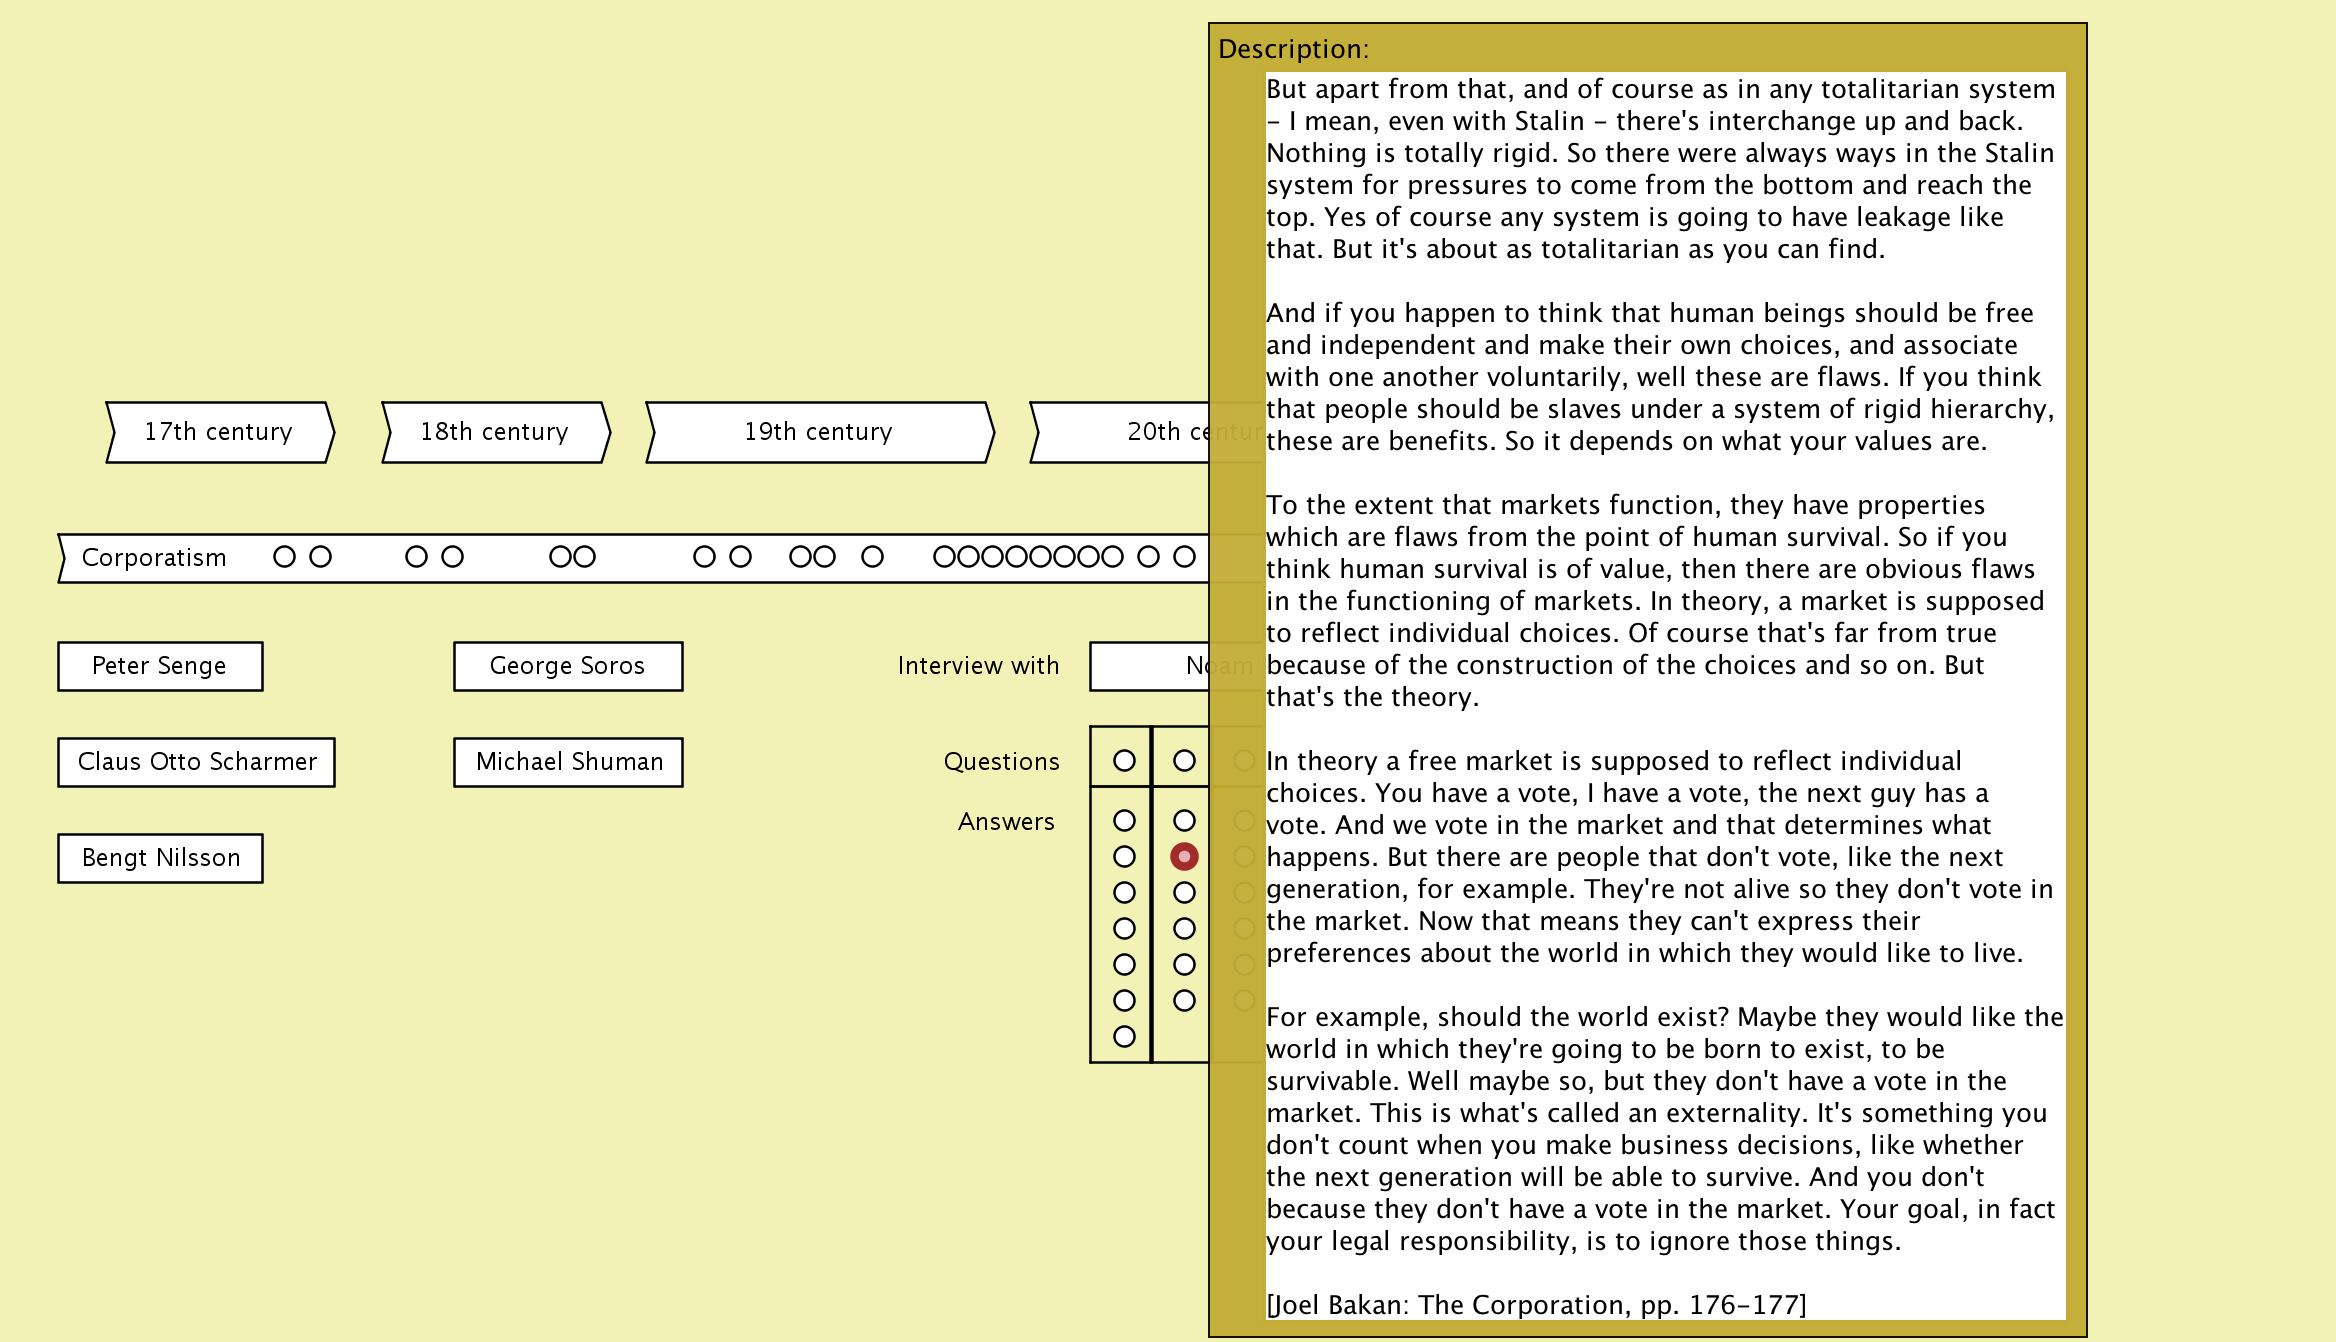Select first circle in Questions row
Image resolution: width=2336 pixels, height=1342 pixels.
pyautogui.click(x=1124, y=761)
